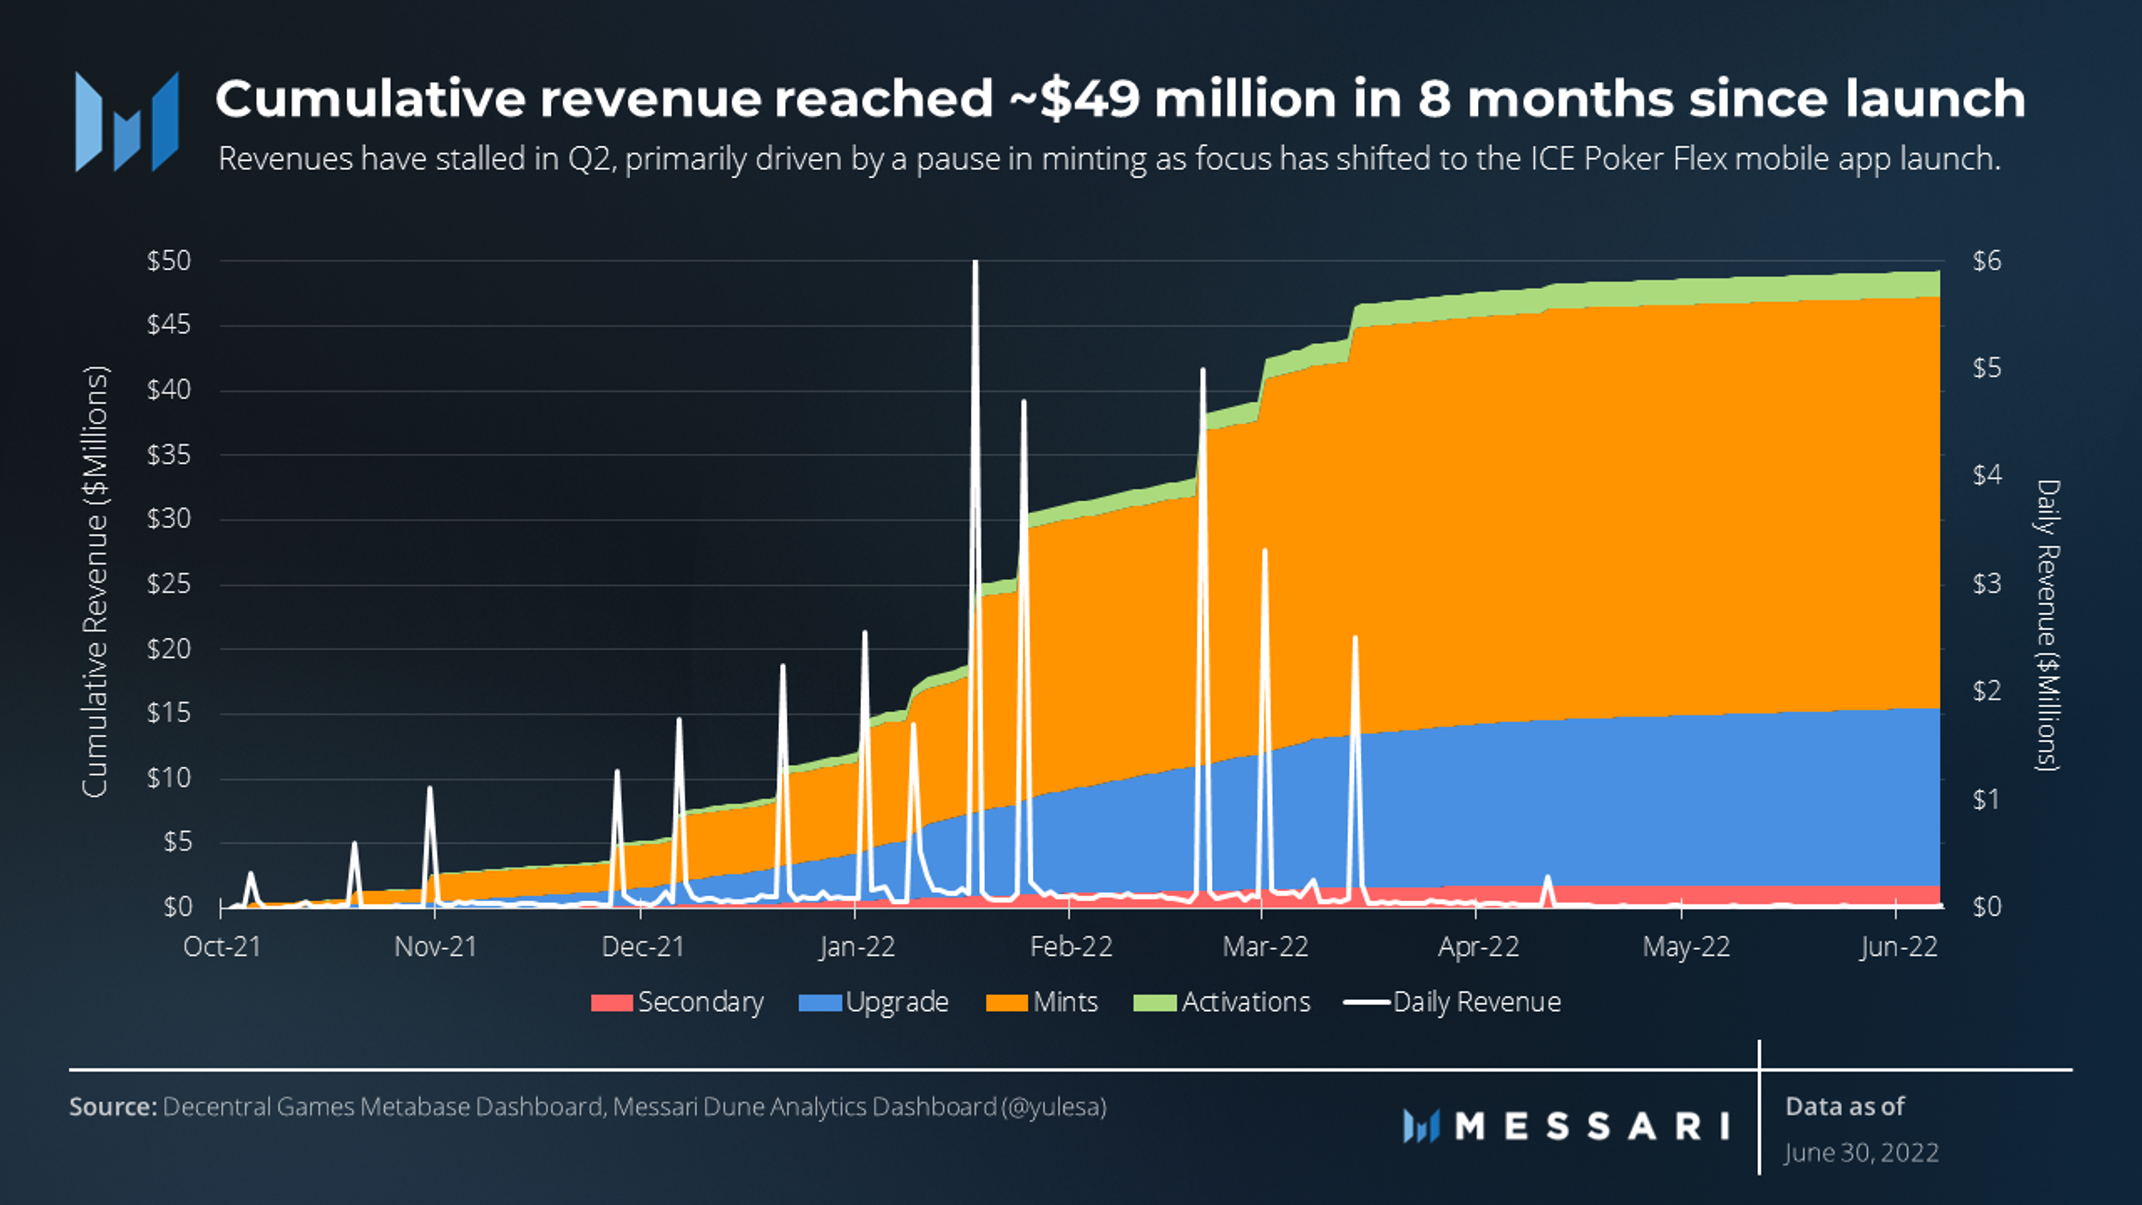This screenshot has height=1205, width=2142.
Task: Click the red Secondary legend swatch
Action: 611,1002
